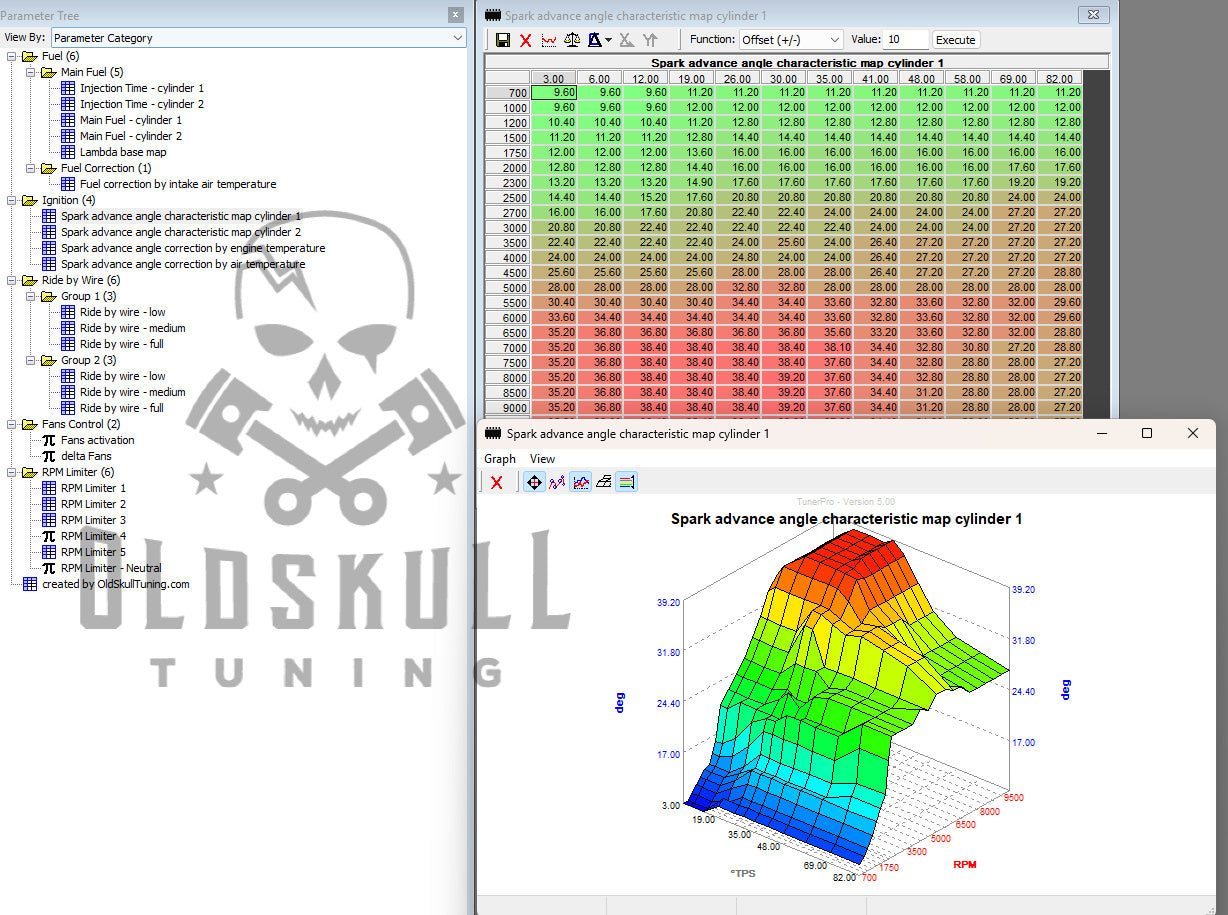The height and width of the screenshot is (915, 1228).
Task: Toggle the rainbow color shading on graph
Action: [x=626, y=482]
